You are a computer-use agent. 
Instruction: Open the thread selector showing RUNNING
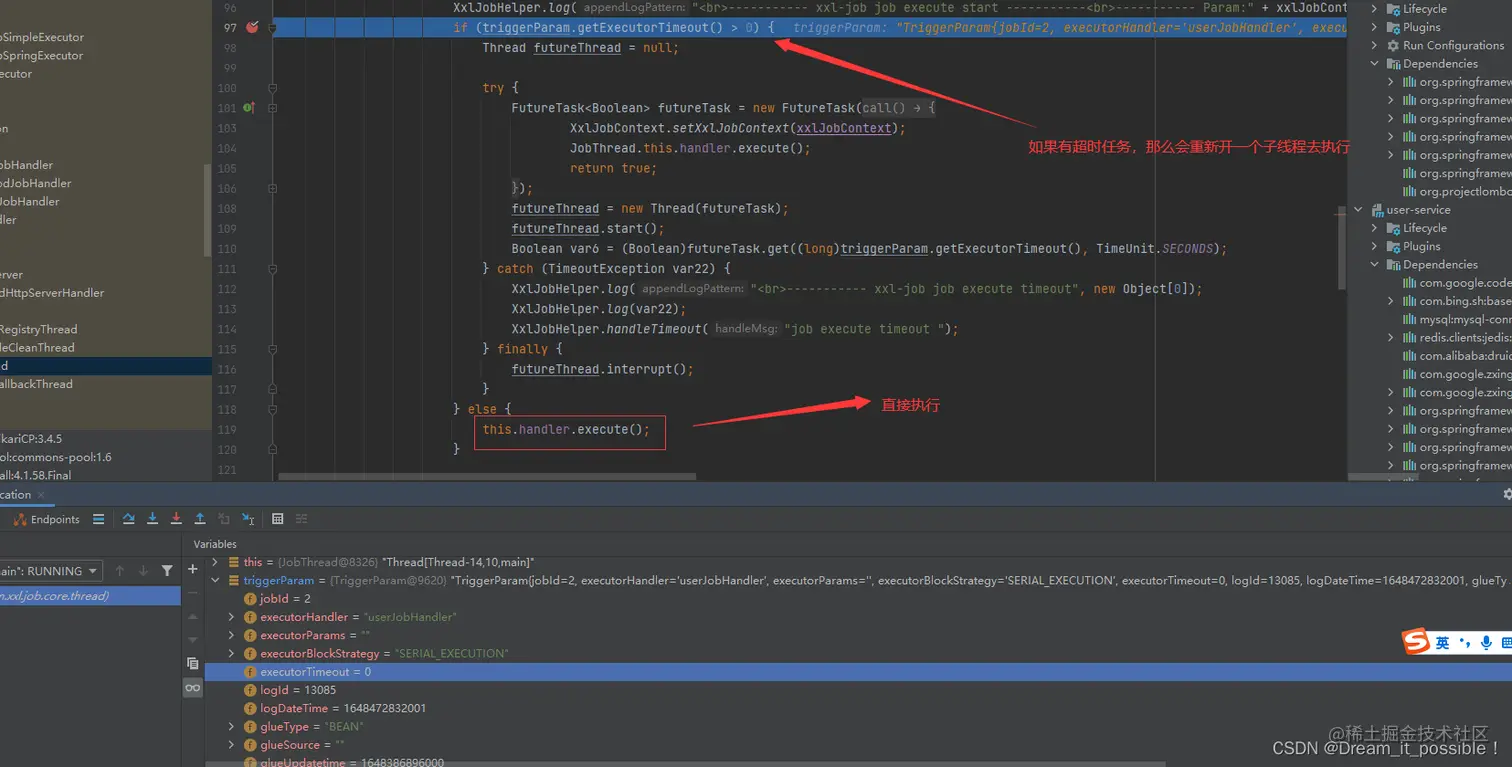50,571
